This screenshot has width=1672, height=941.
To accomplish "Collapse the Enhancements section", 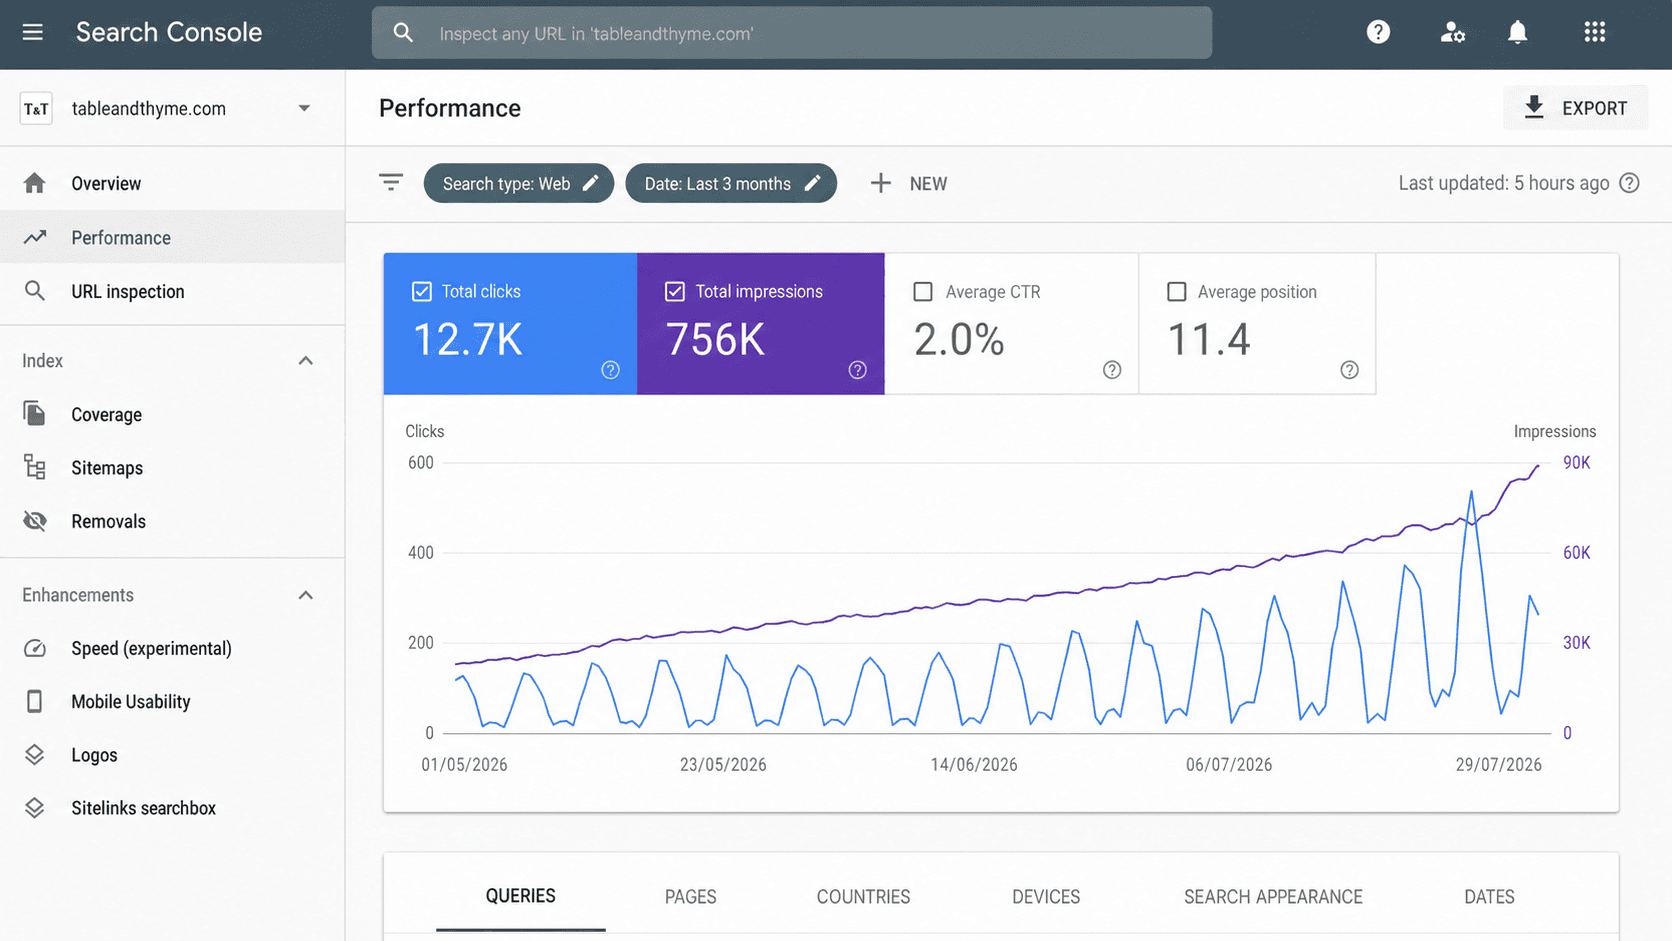I will point(306,595).
